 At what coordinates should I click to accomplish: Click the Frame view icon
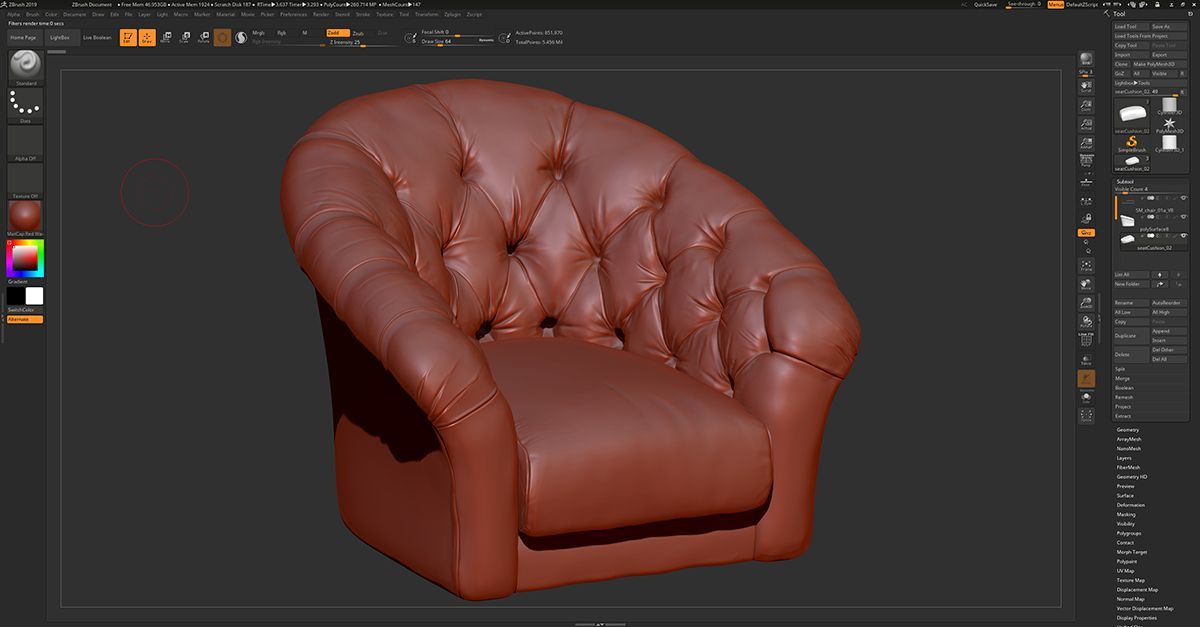pos(1086,267)
